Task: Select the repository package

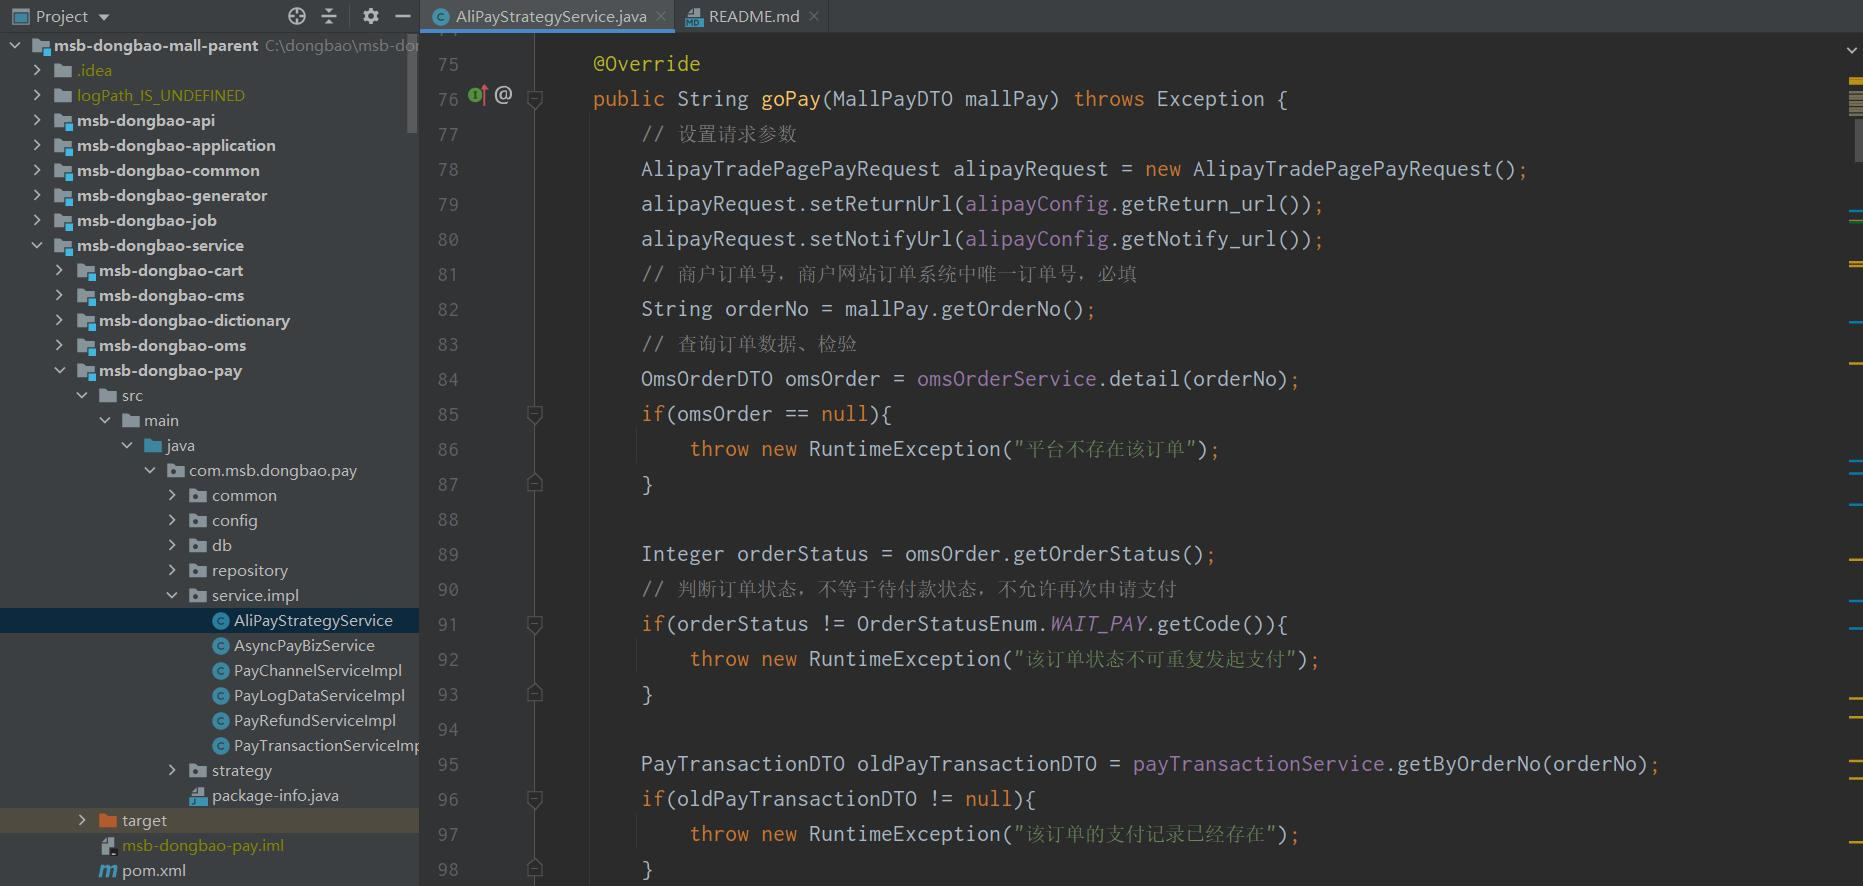Action: tap(250, 570)
